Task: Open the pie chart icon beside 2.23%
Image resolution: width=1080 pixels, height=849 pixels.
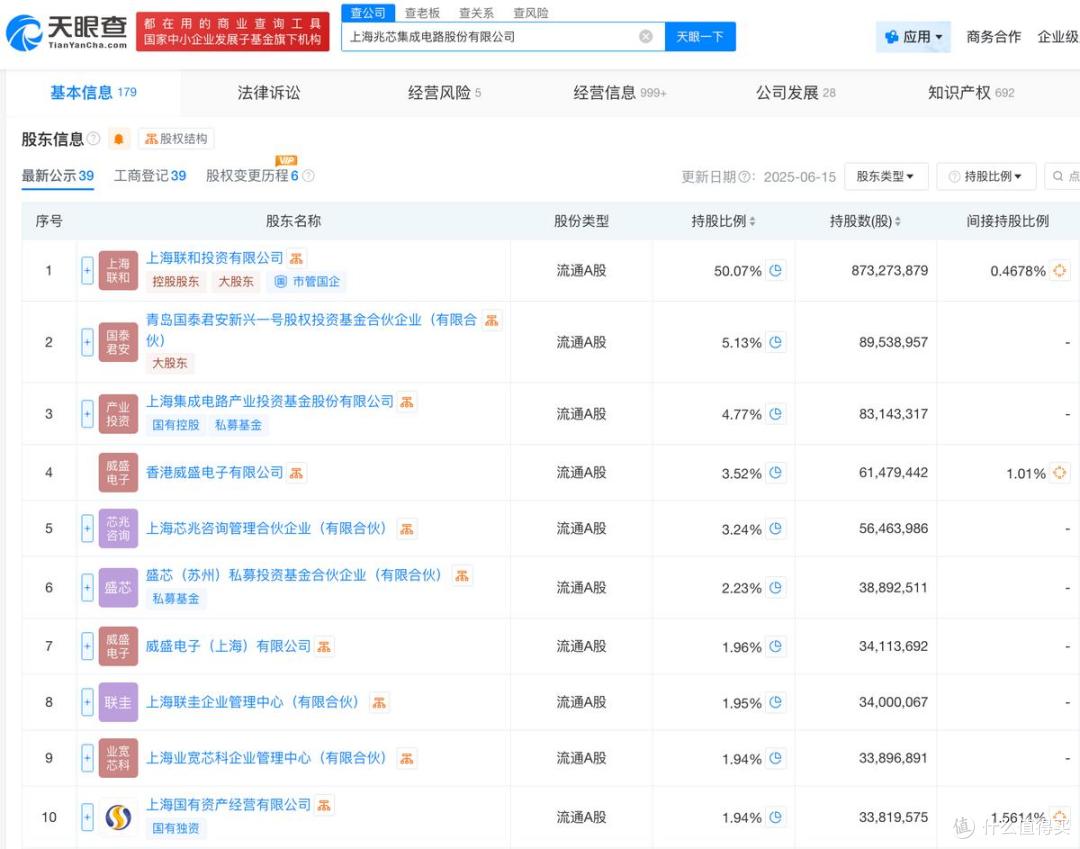Action: 776,587
